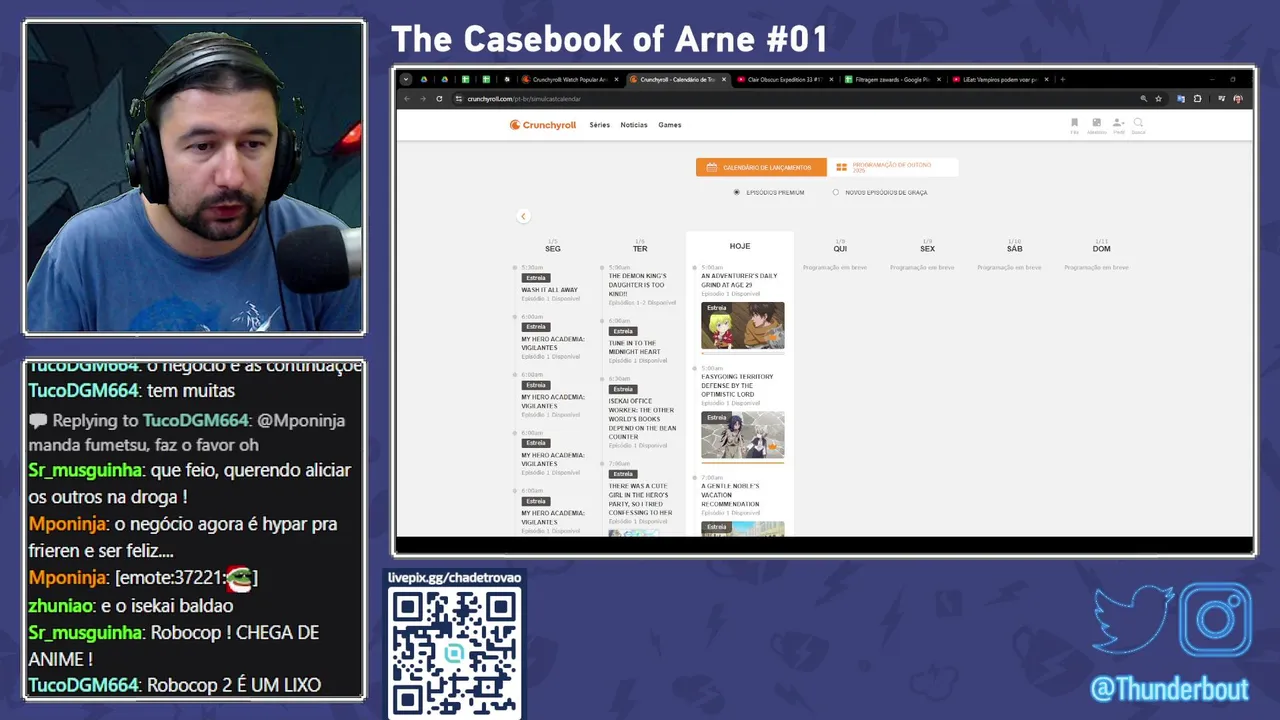Click the HOJE column header

point(740,246)
